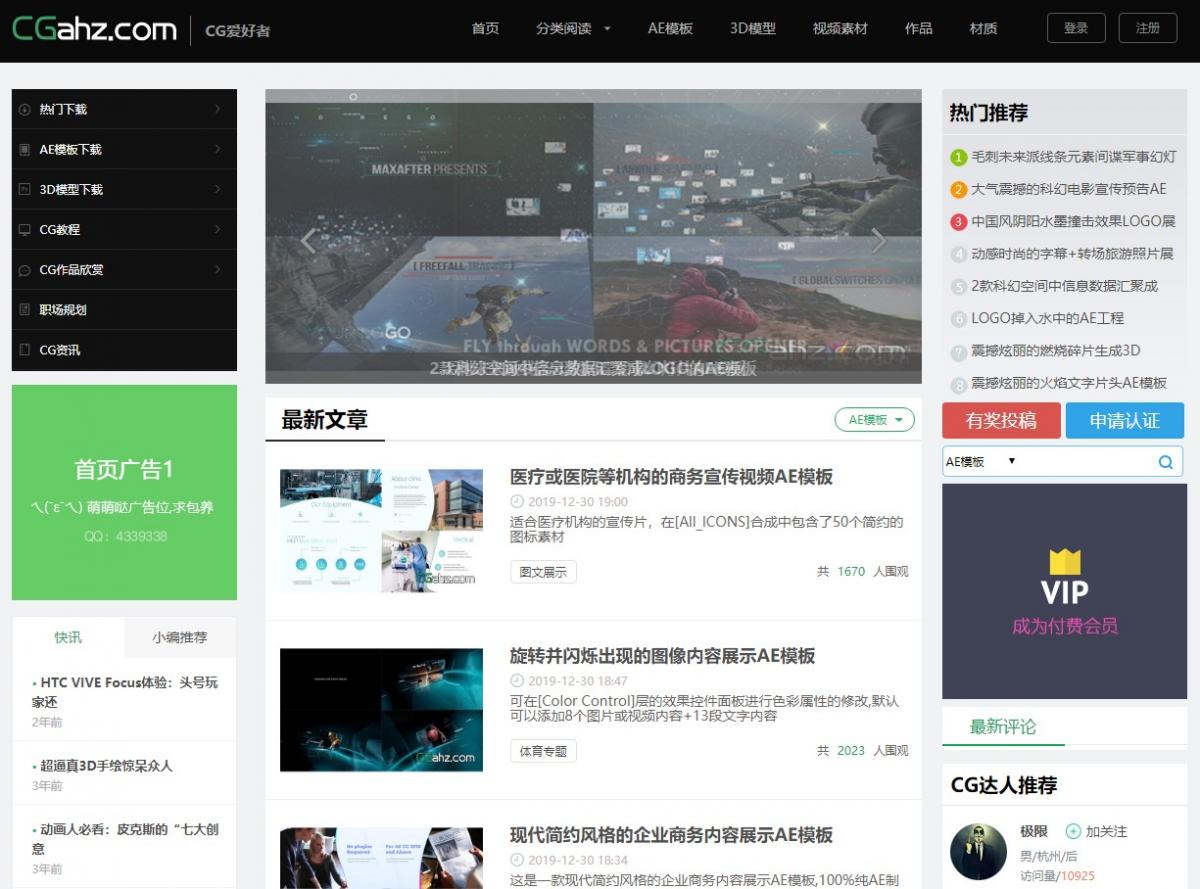Go to previous slide in banner carousel
Viewport: 1200px width, 889px height.
click(308, 241)
